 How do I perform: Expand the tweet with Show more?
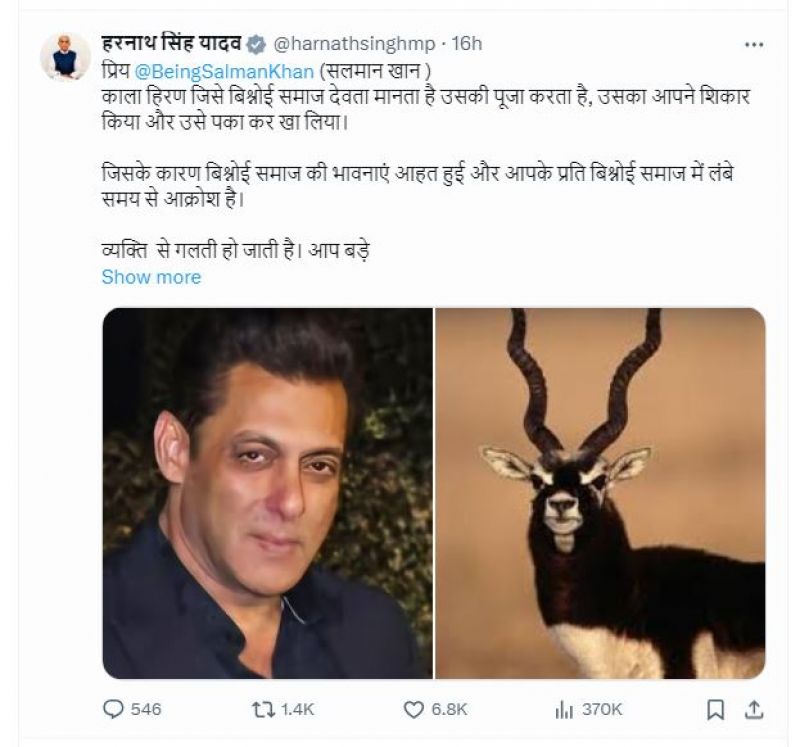click(x=151, y=277)
